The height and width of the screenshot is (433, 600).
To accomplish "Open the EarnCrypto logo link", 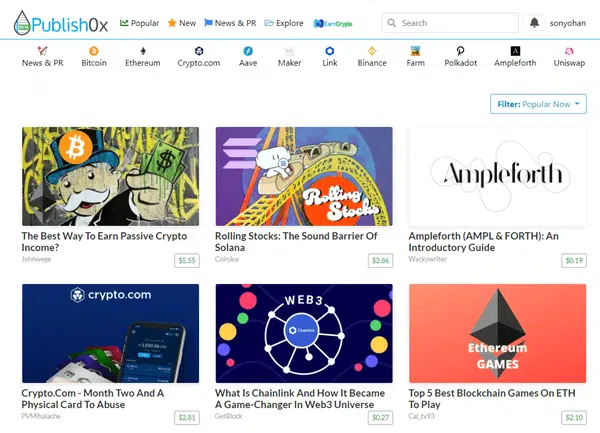I will point(333,24).
